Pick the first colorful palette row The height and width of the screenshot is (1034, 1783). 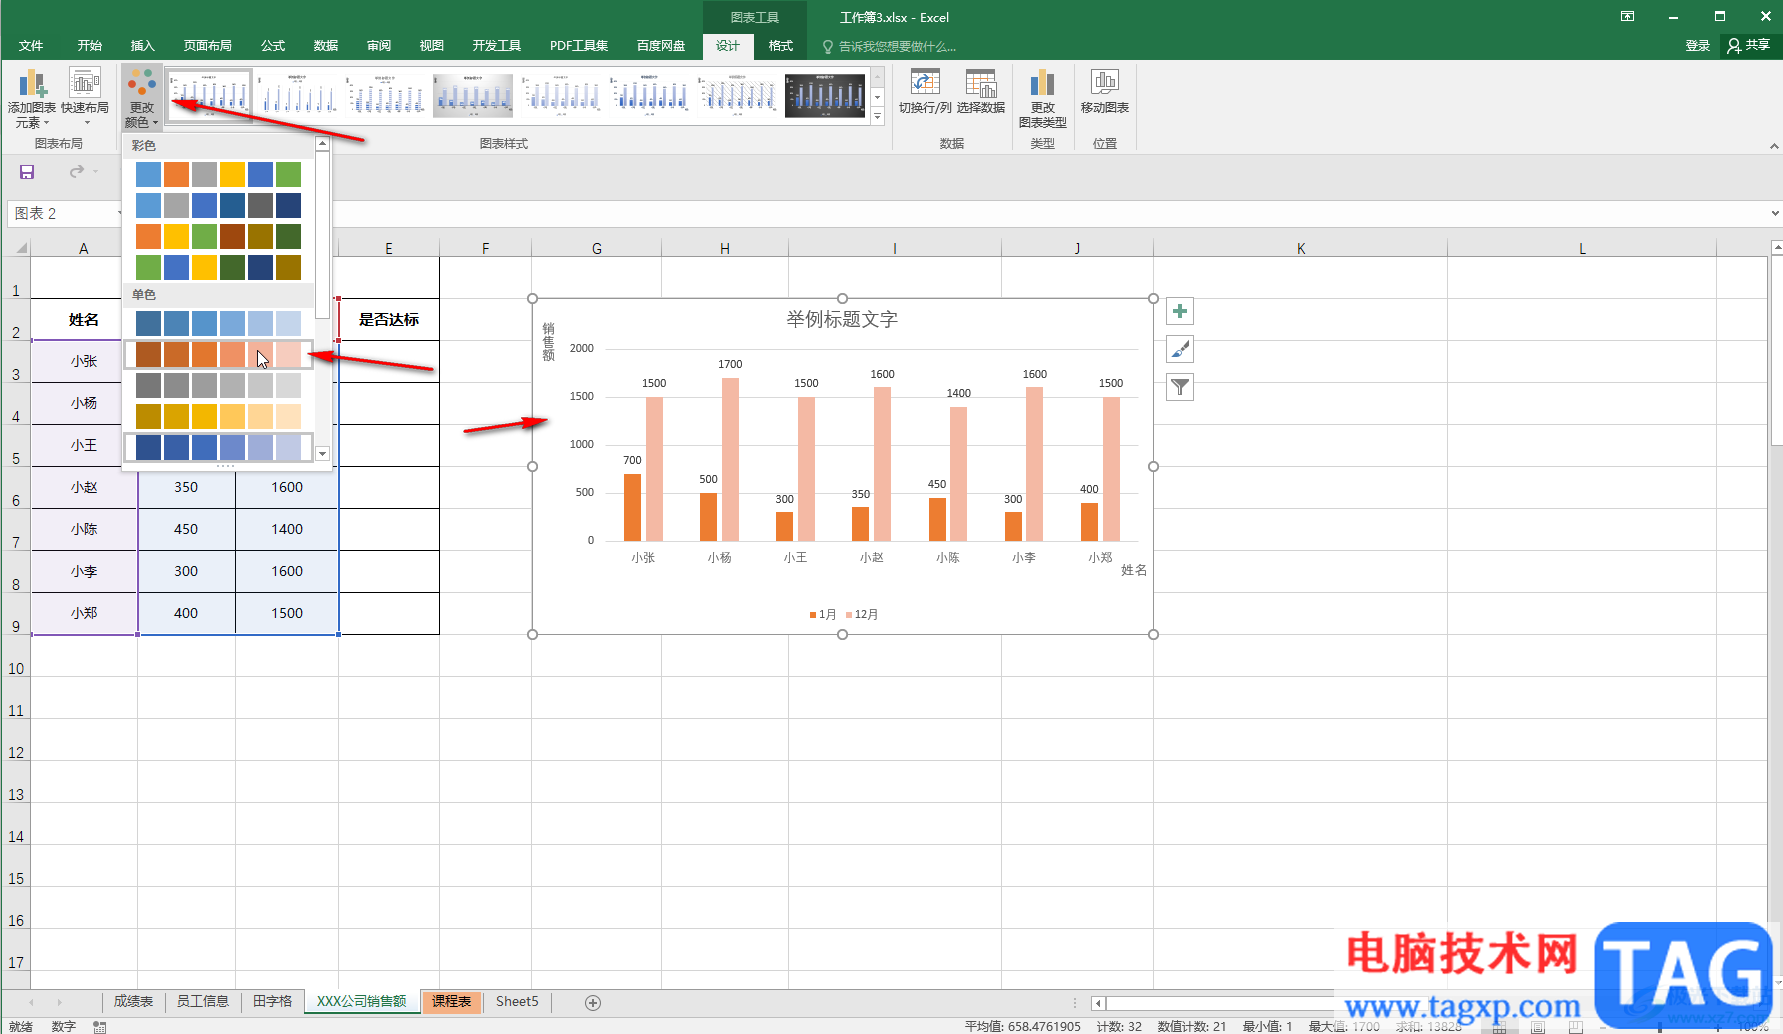click(x=218, y=174)
